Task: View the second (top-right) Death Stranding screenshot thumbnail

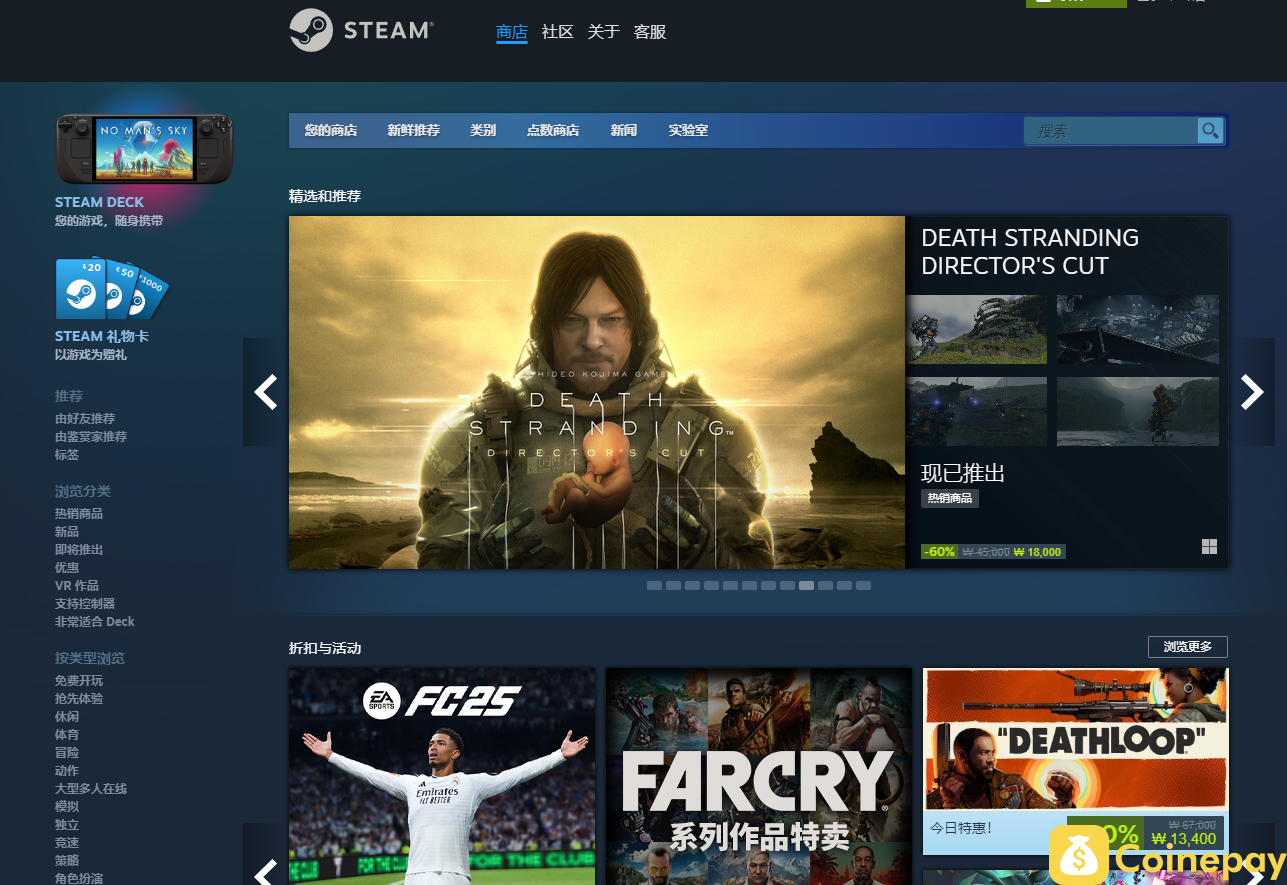Action: [x=1138, y=329]
